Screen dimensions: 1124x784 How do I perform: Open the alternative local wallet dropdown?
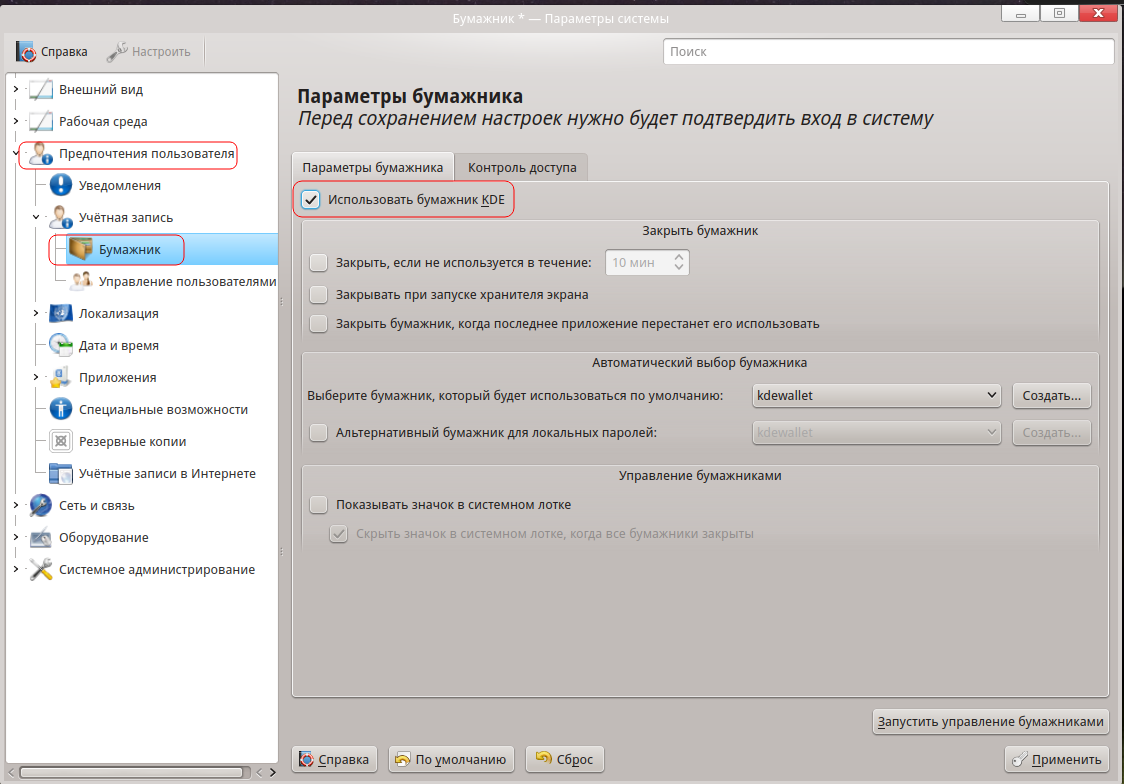click(x=876, y=432)
